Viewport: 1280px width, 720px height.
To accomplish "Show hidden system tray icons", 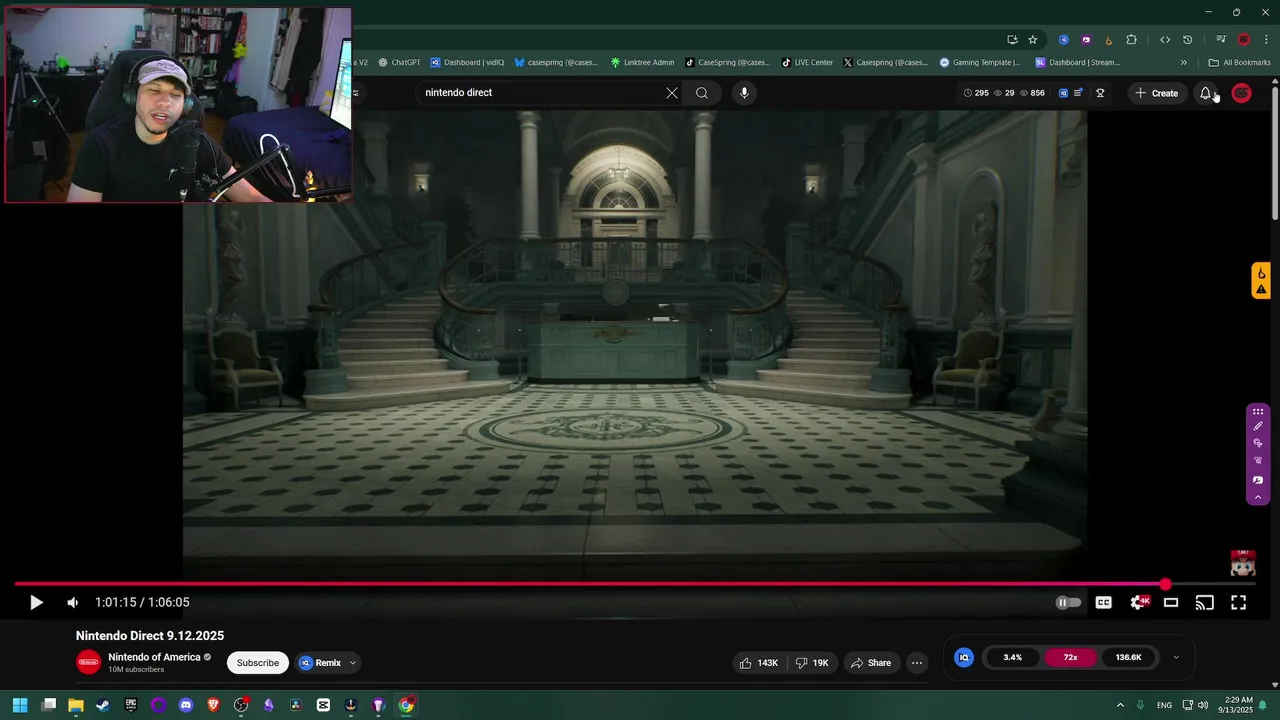I will [x=1120, y=705].
